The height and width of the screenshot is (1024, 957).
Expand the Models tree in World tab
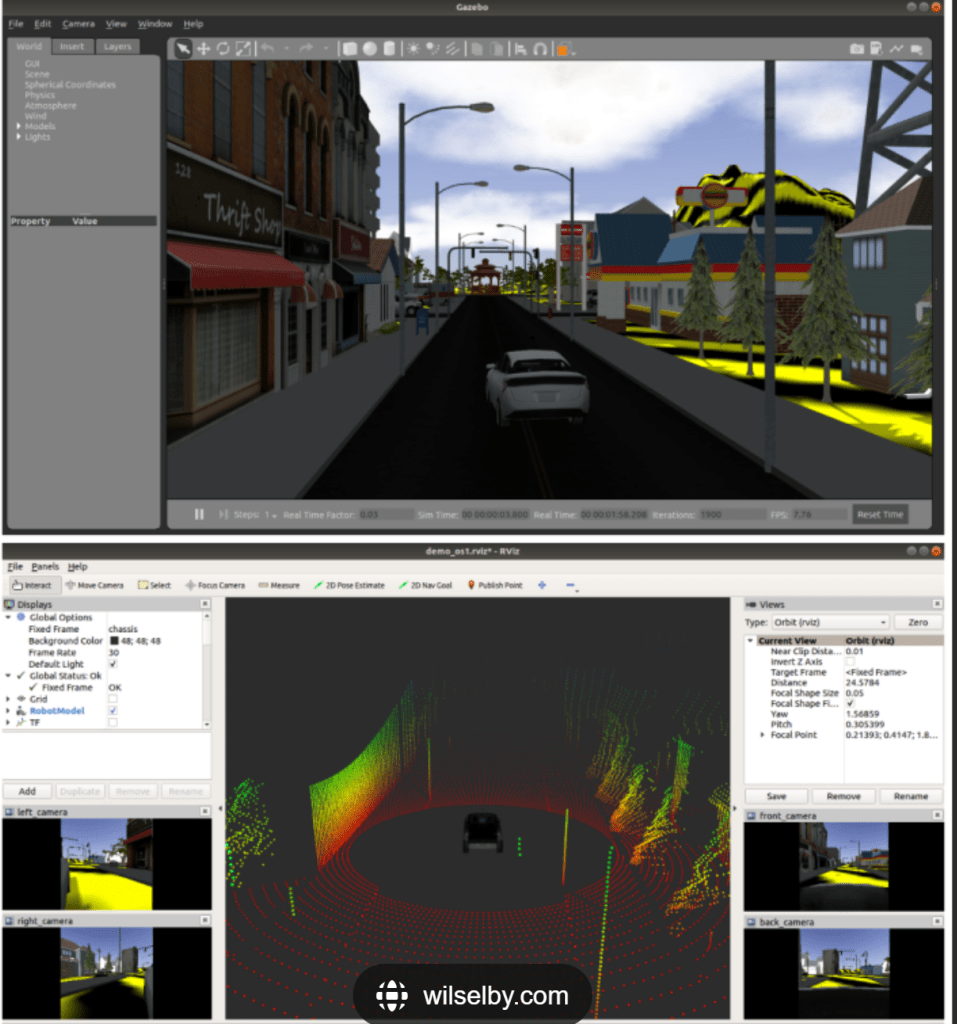[x=20, y=126]
